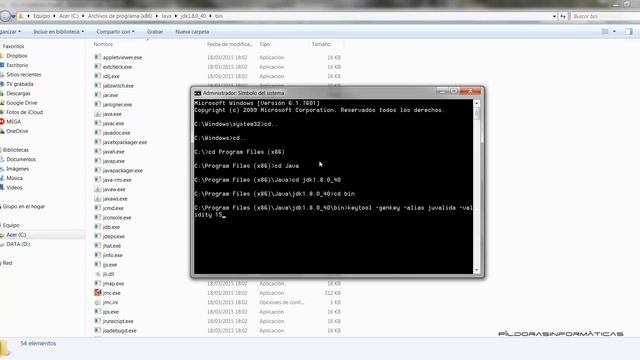Select Música library
The image size is (640, 360).
coord(14,178)
